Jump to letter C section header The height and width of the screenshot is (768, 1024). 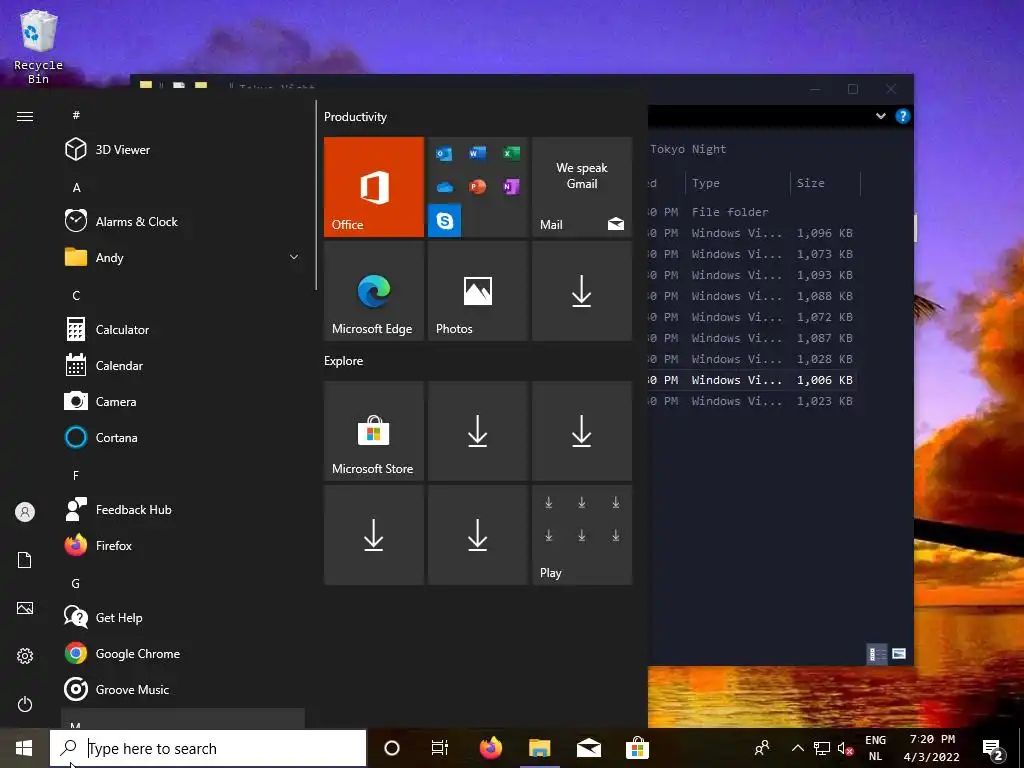[x=76, y=296]
